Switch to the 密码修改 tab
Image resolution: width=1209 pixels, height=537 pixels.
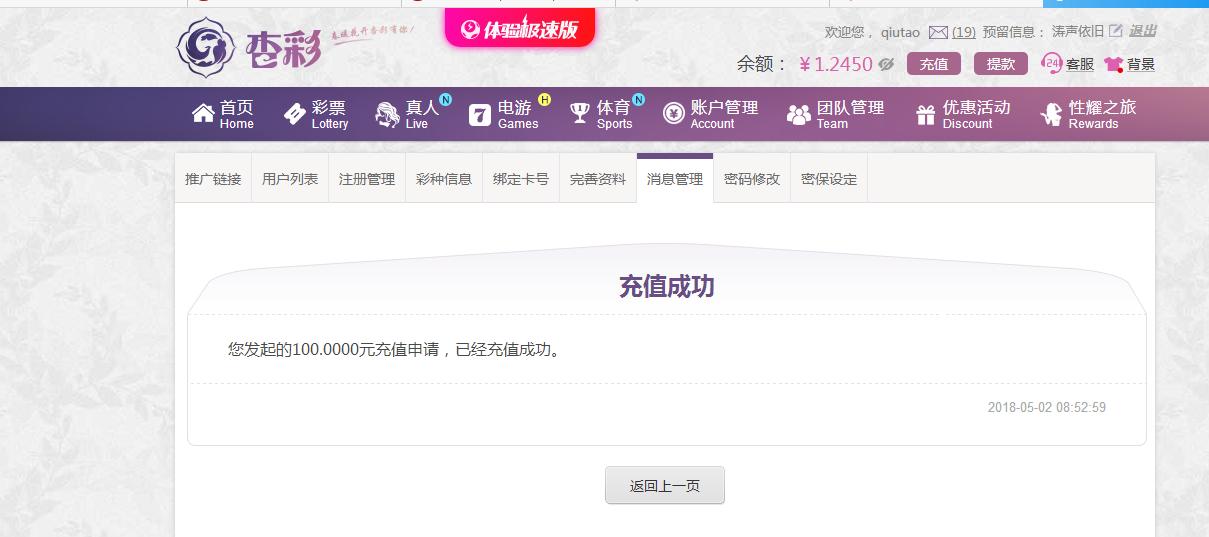(752, 179)
